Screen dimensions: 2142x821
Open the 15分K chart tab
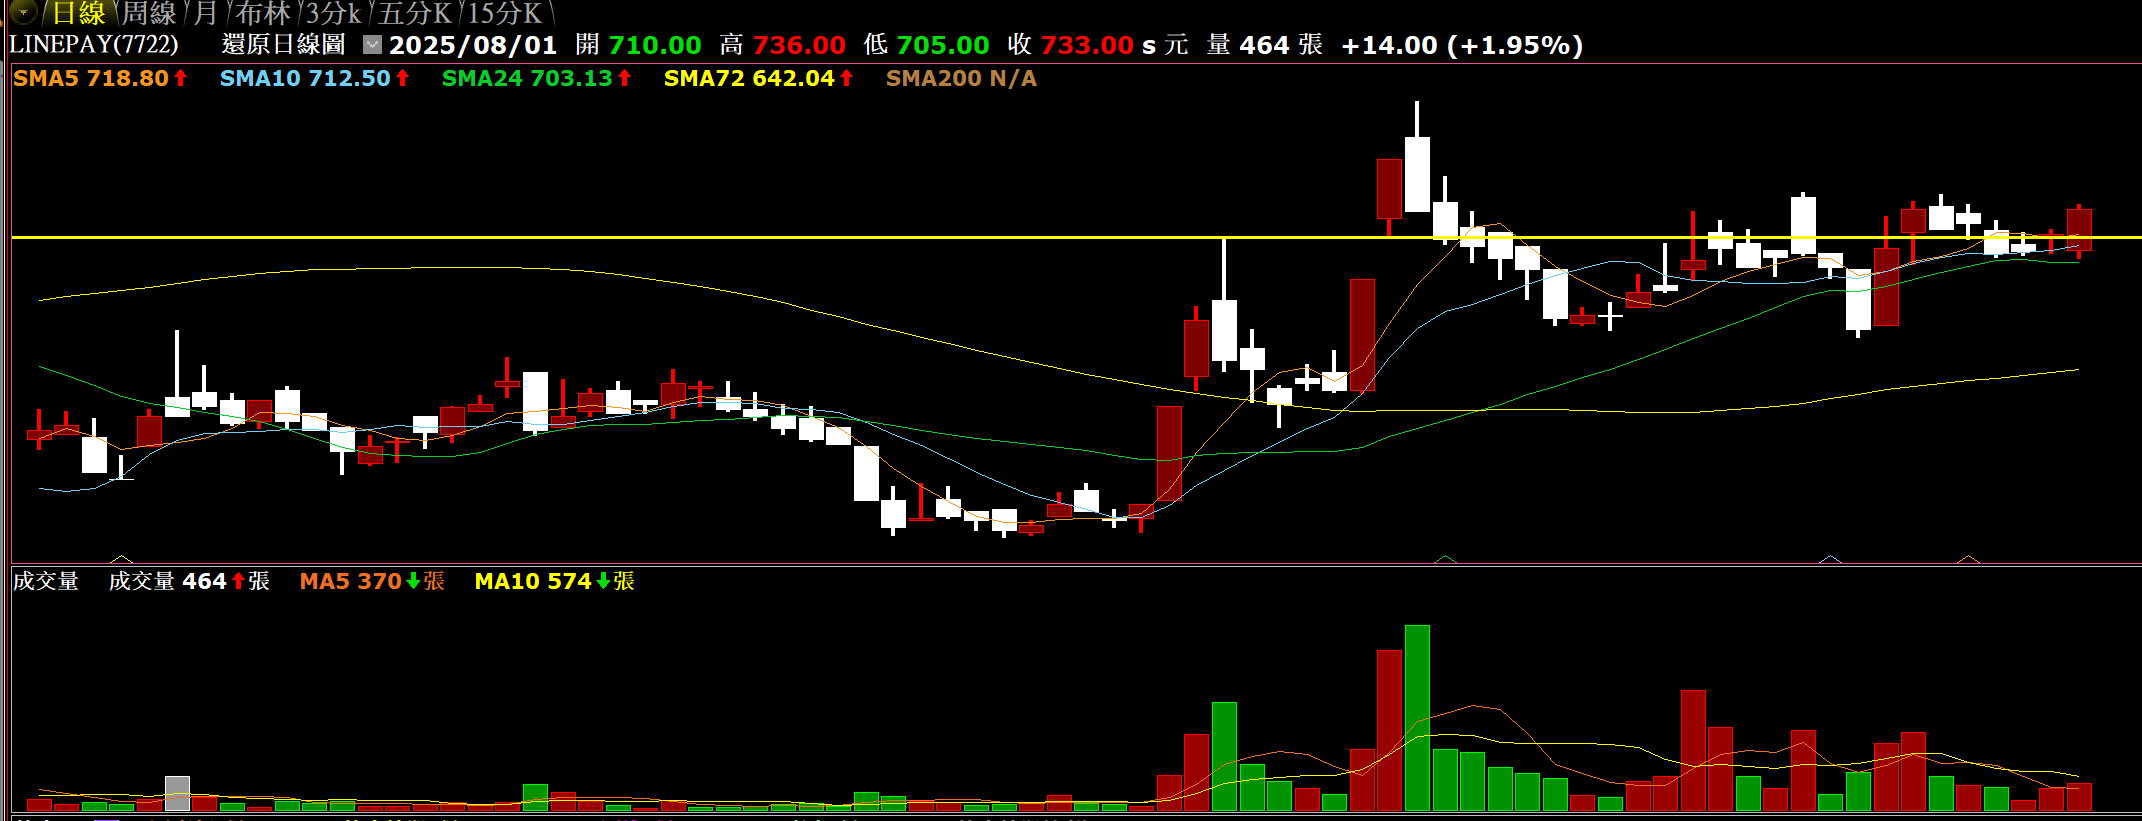(x=505, y=14)
